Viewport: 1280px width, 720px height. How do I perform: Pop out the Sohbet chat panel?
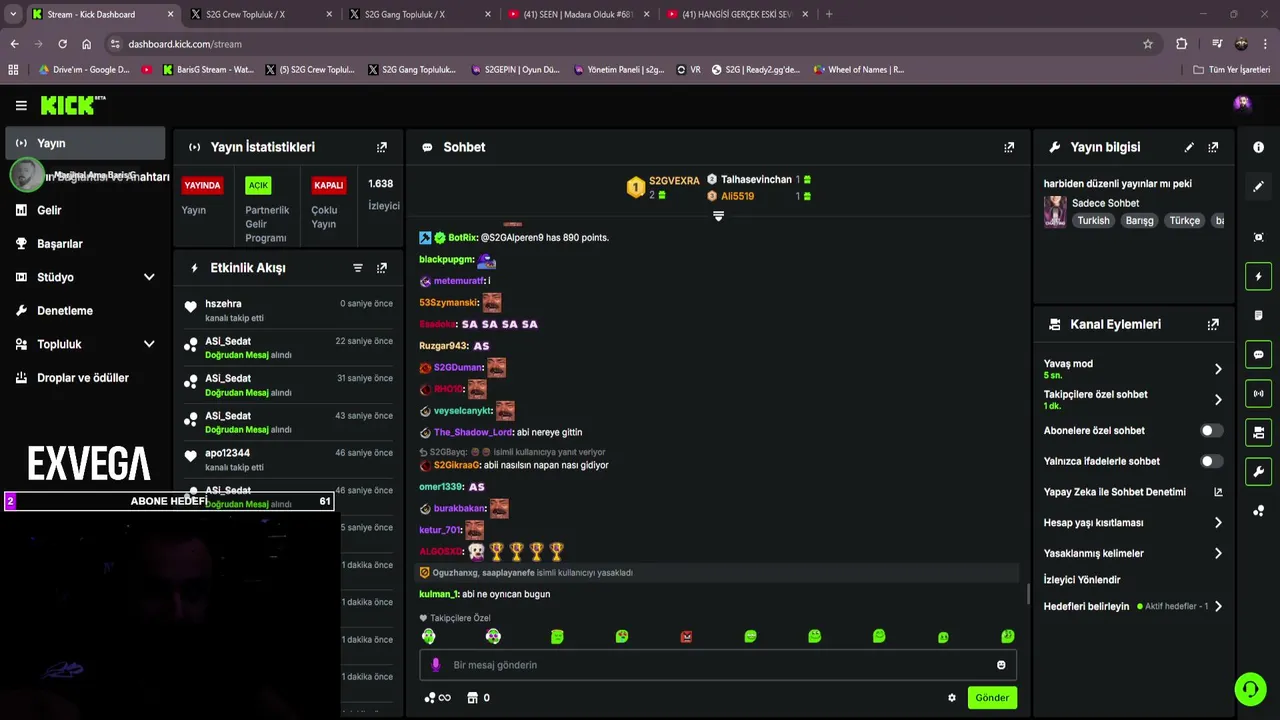pos(1009,147)
